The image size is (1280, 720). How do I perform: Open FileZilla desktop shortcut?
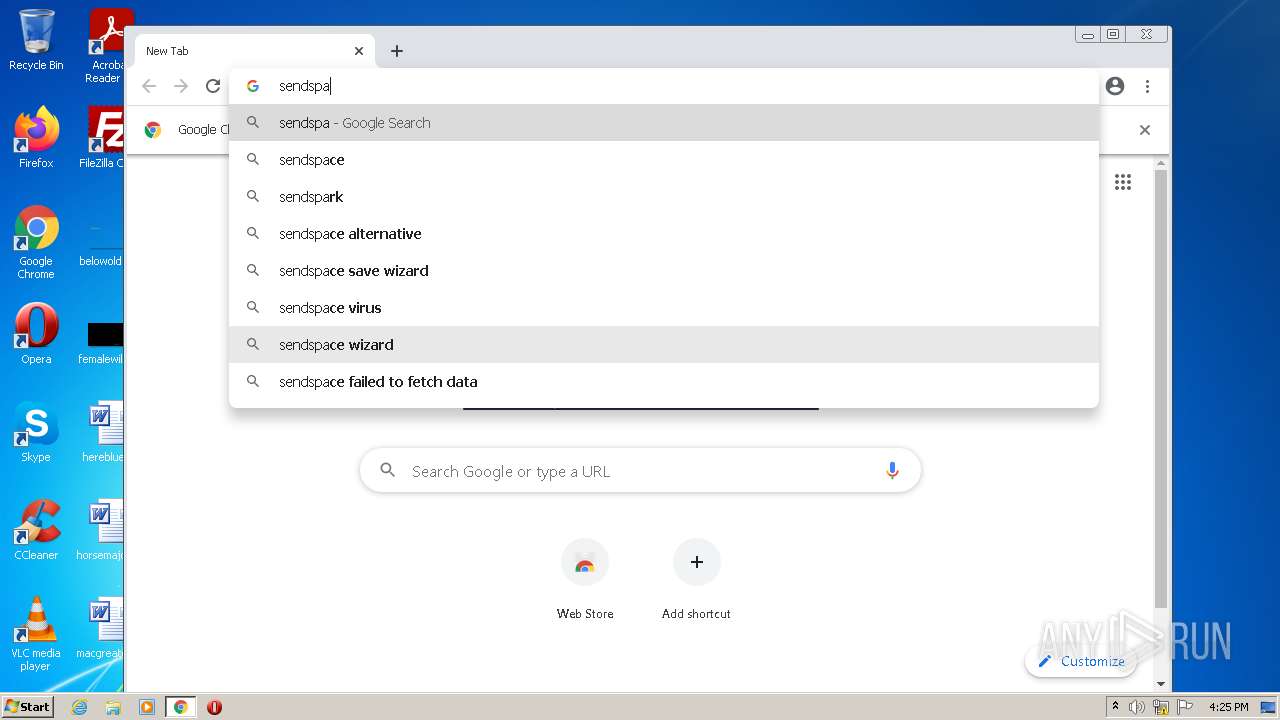pyautogui.click(x=102, y=137)
